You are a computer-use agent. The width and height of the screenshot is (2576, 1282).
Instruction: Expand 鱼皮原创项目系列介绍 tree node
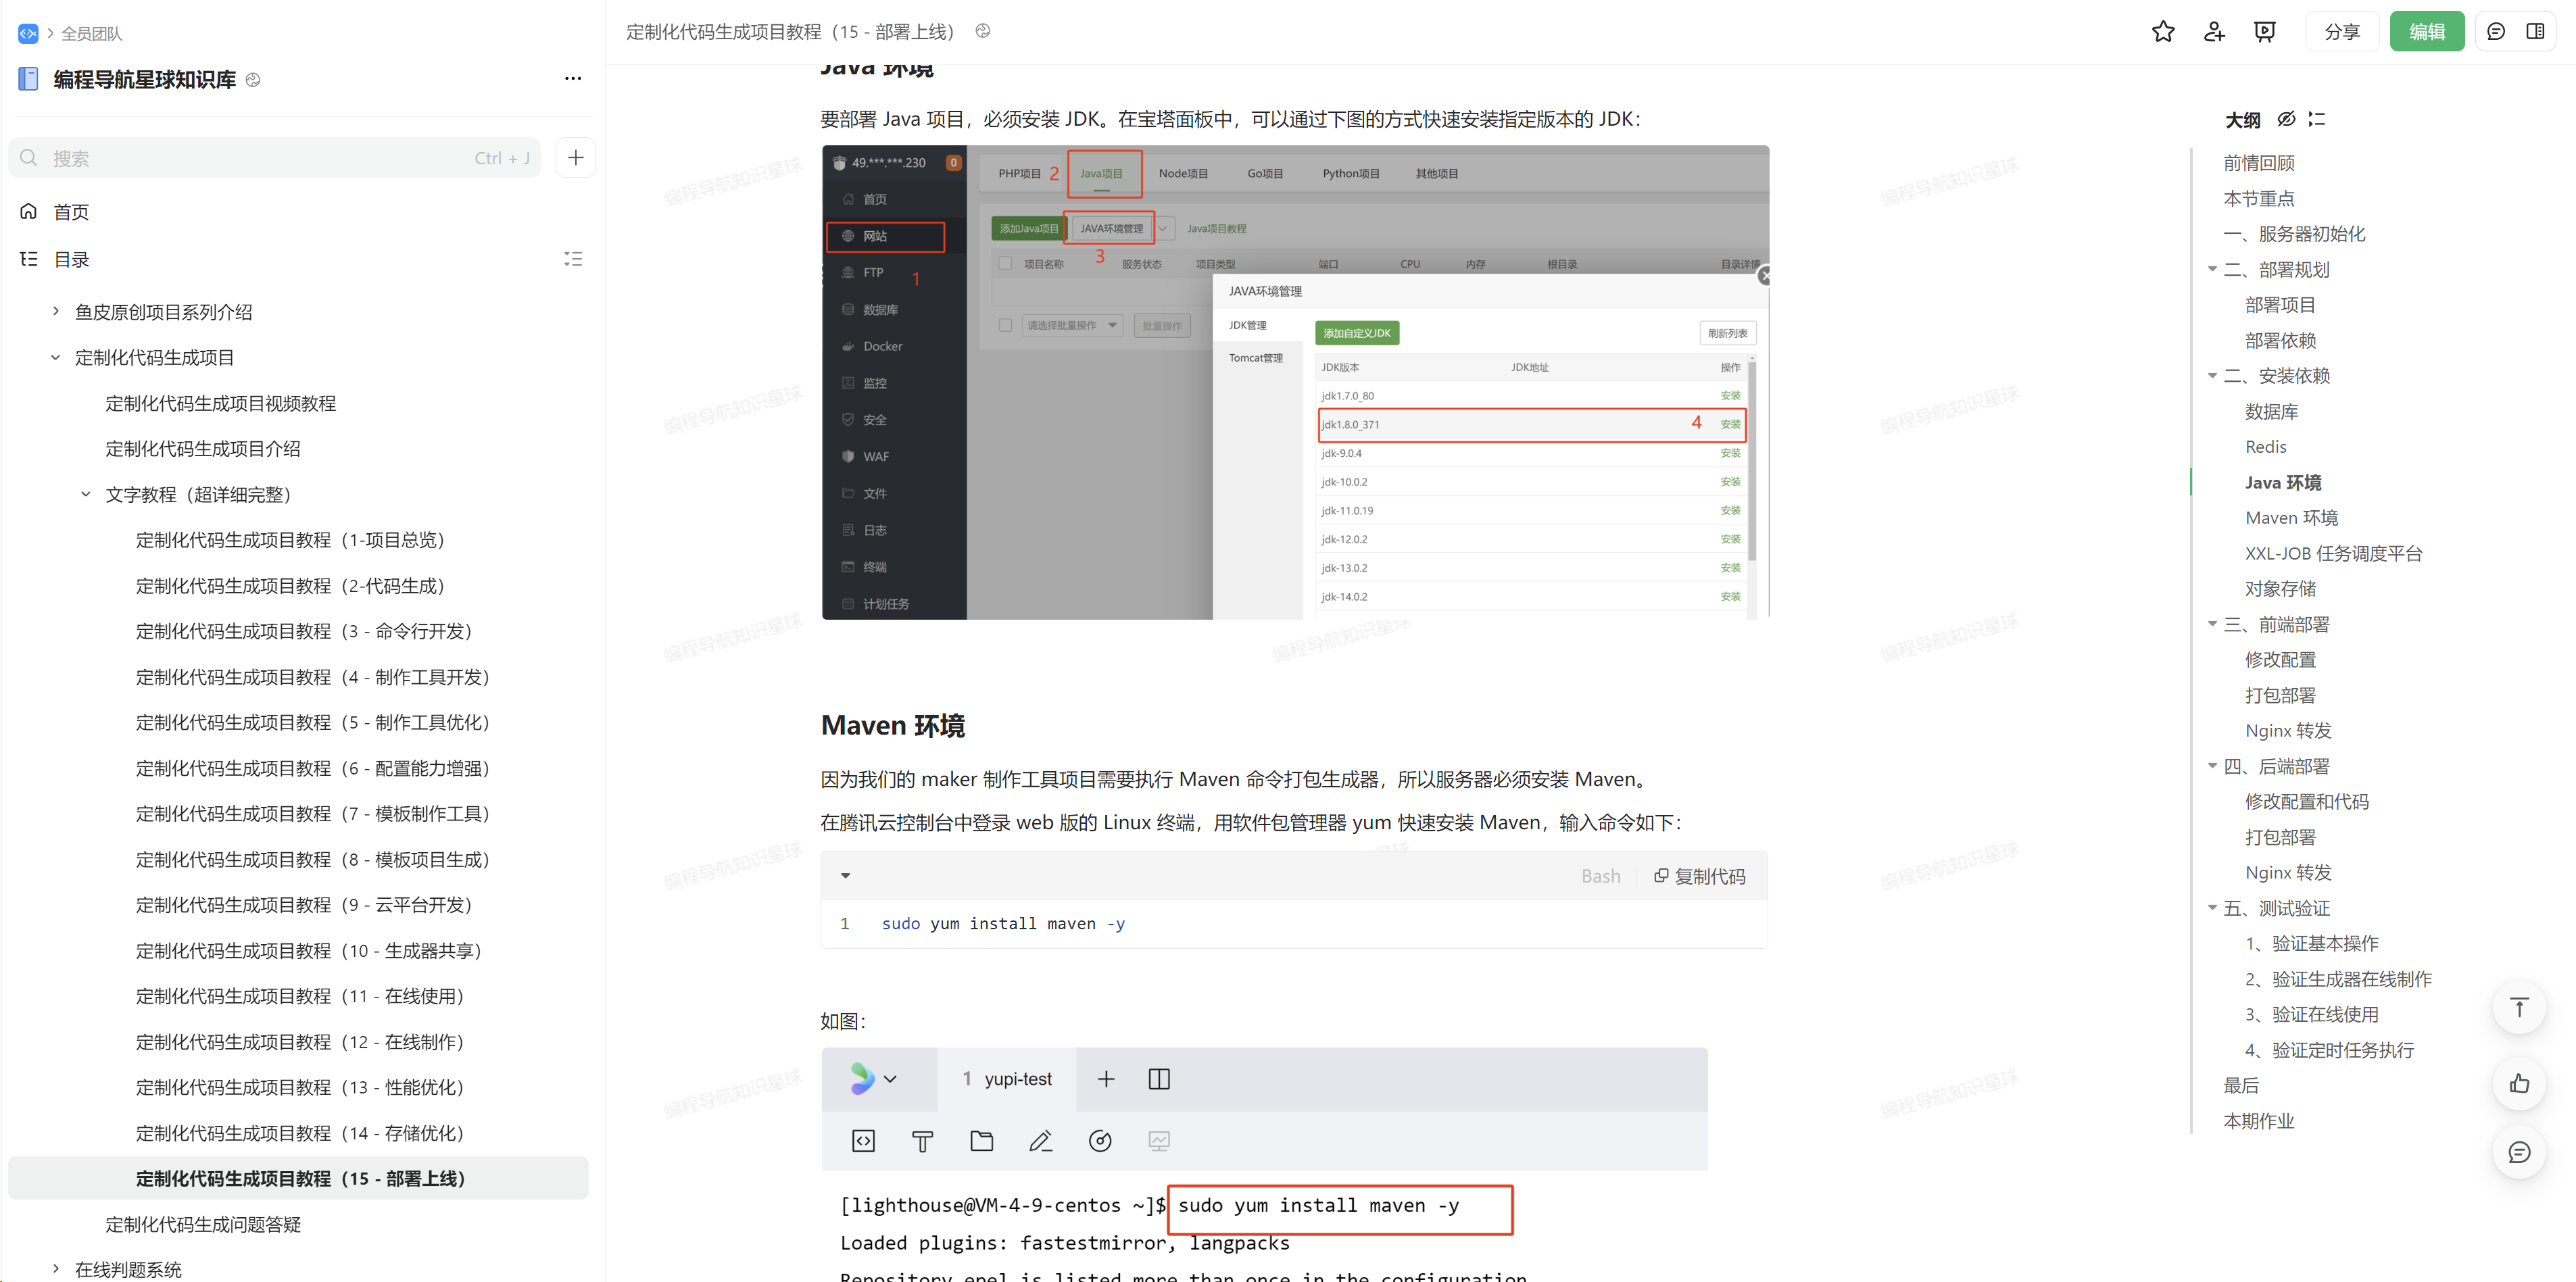[x=56, y=312]
